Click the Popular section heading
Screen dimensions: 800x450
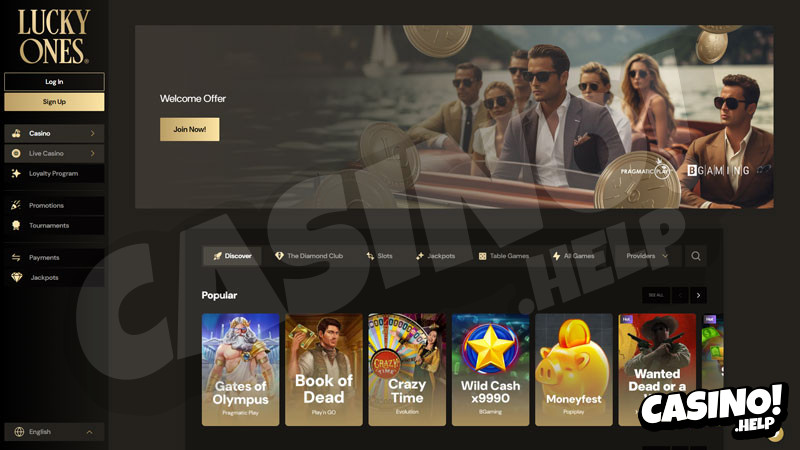(219, 295)
